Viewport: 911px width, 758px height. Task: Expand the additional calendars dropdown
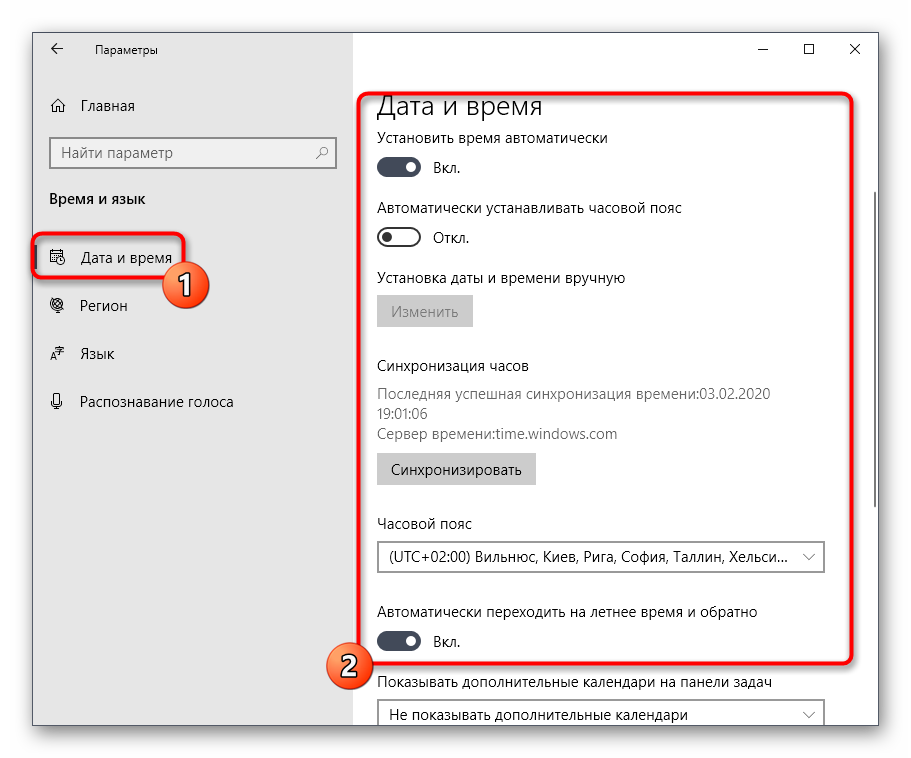click(600, 715)
